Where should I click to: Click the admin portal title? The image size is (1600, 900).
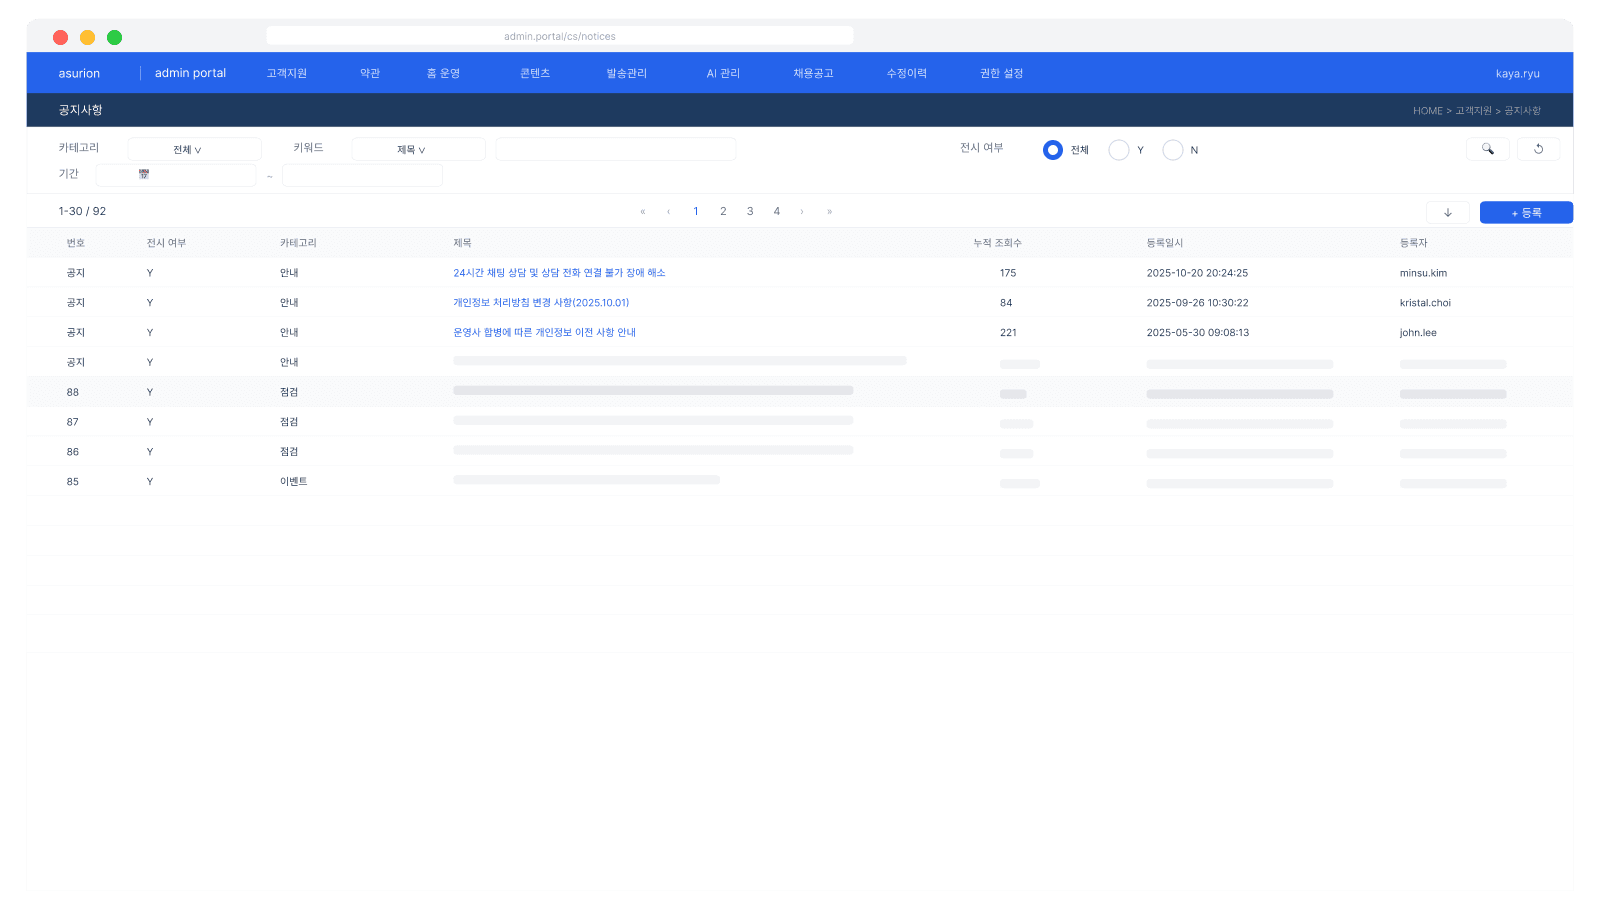point(190,73)
